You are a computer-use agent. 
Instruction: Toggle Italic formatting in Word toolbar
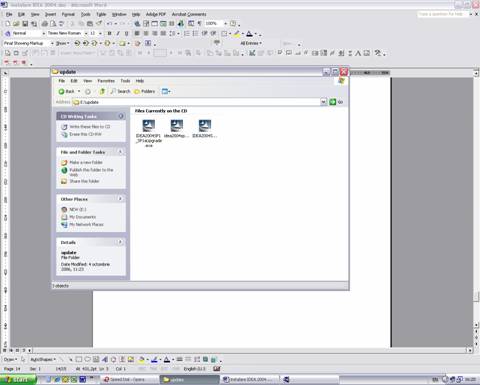(x=118, y=33)
